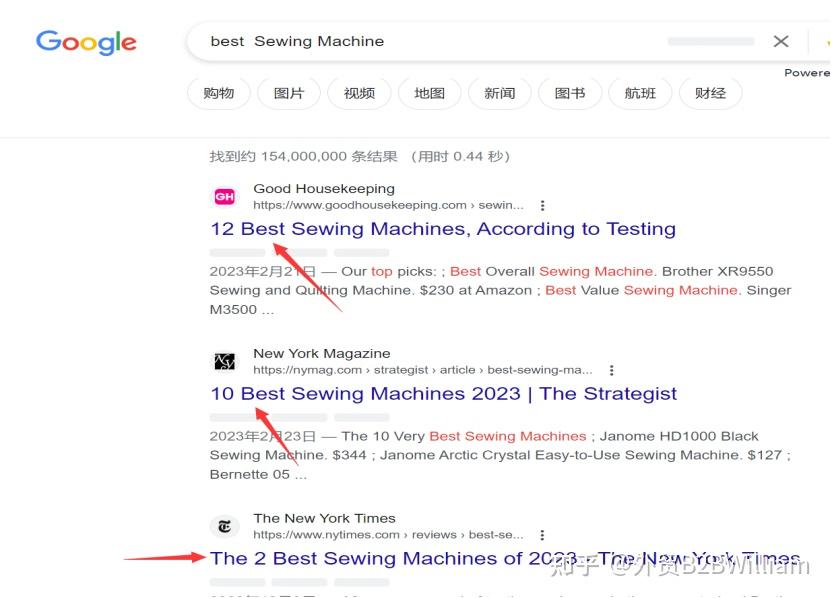
Task: Open the 12 Best Sewing Machines article
Action: click(443, 228)
